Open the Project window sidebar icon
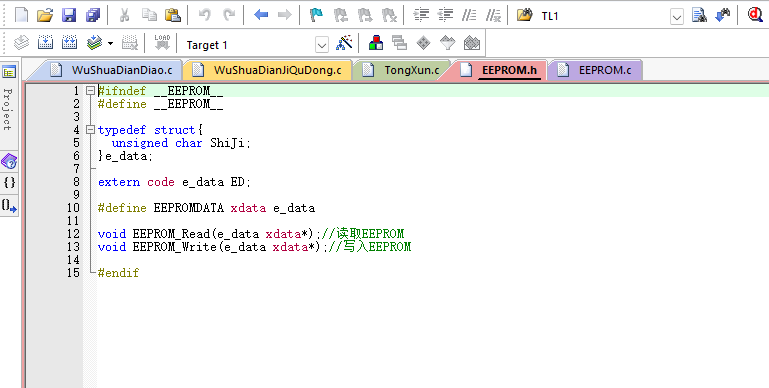 point(9,72)
